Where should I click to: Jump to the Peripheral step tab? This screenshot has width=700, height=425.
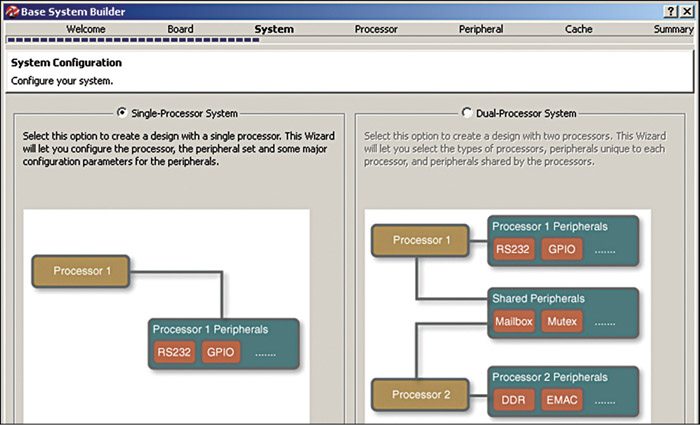(480, 29)
